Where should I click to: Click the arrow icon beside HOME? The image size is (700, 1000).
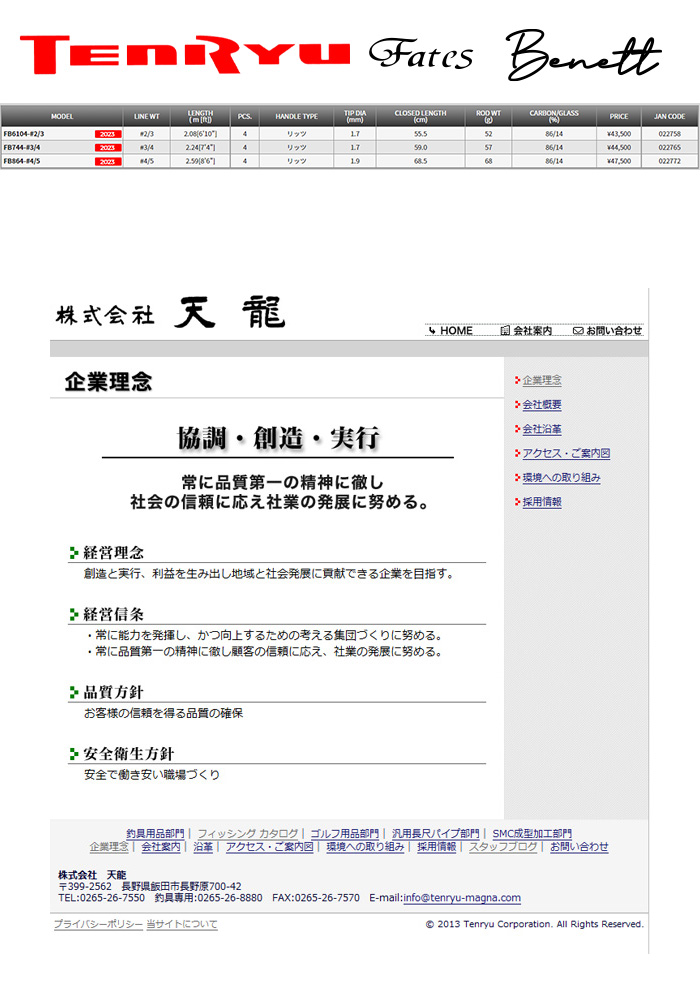pyautogui.click(x=432, y=331)
